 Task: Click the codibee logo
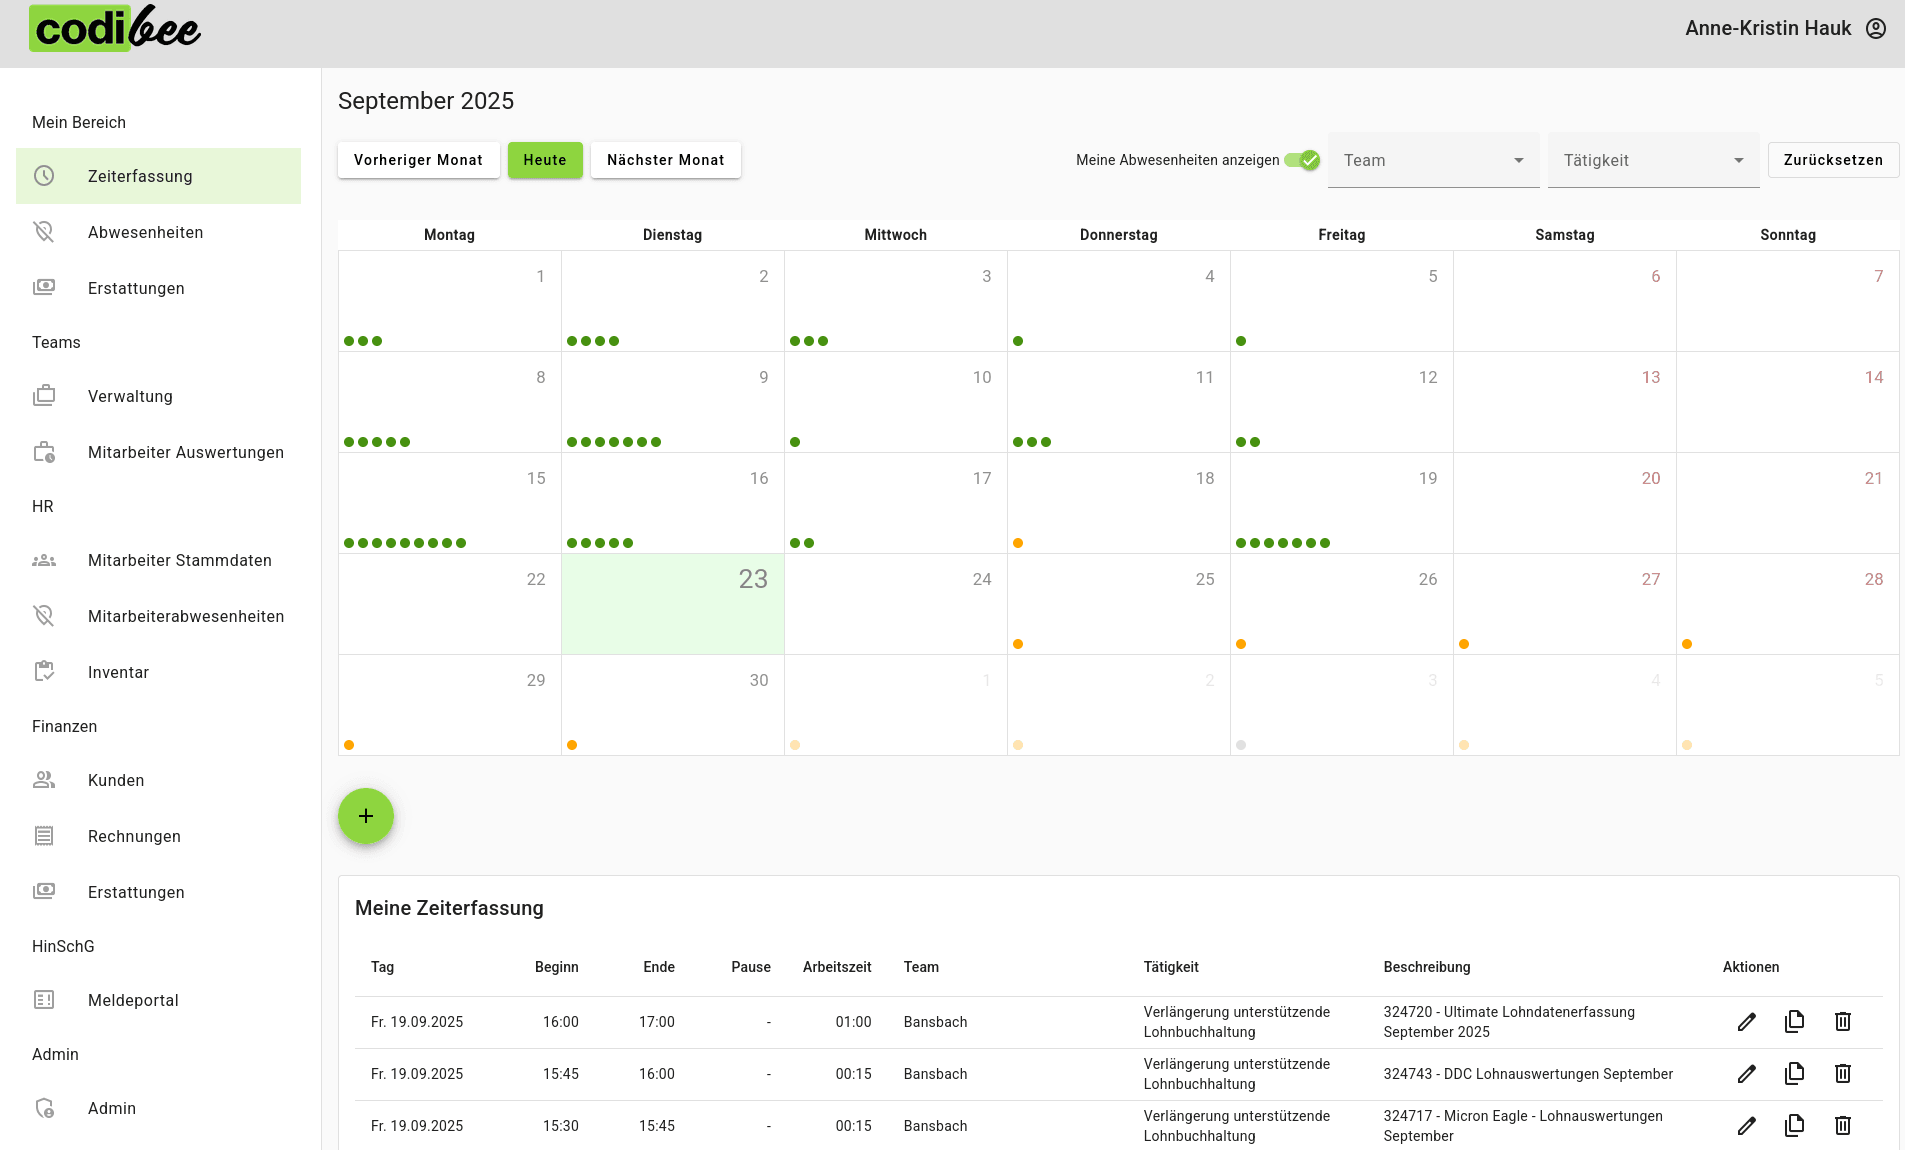coord(115,29)
